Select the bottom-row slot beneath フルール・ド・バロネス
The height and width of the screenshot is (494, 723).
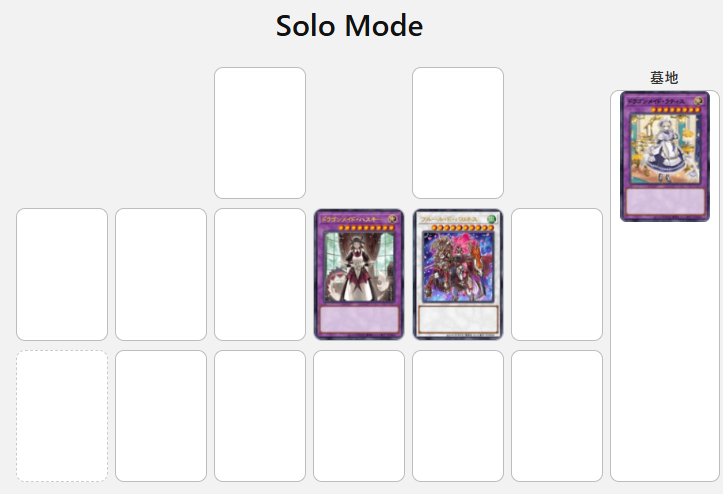click(458, 416)
